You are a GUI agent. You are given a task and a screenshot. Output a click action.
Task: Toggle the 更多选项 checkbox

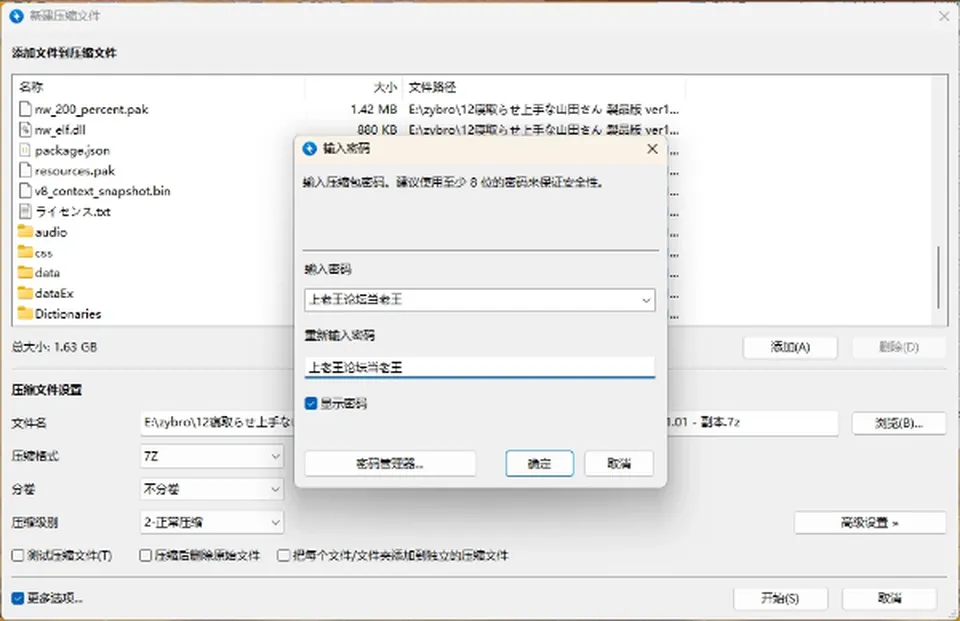18,598
